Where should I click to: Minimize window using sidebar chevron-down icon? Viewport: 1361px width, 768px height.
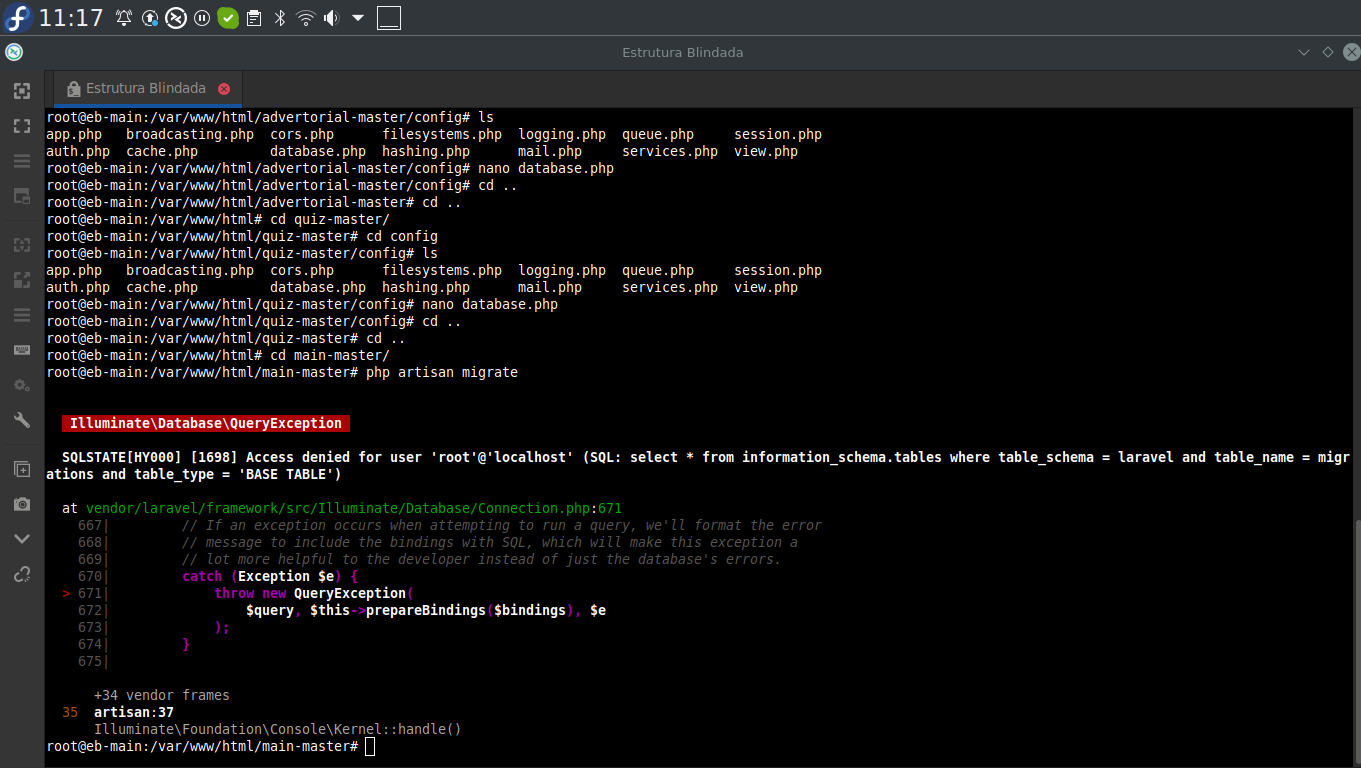pos(21,539)
